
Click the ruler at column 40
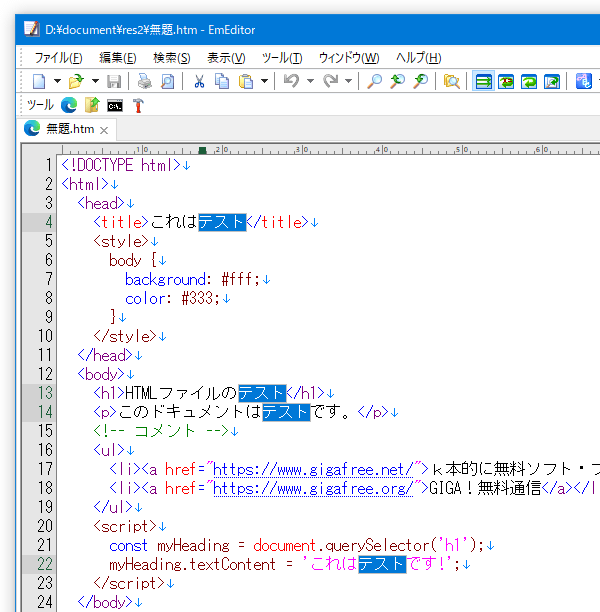point(382,150)
